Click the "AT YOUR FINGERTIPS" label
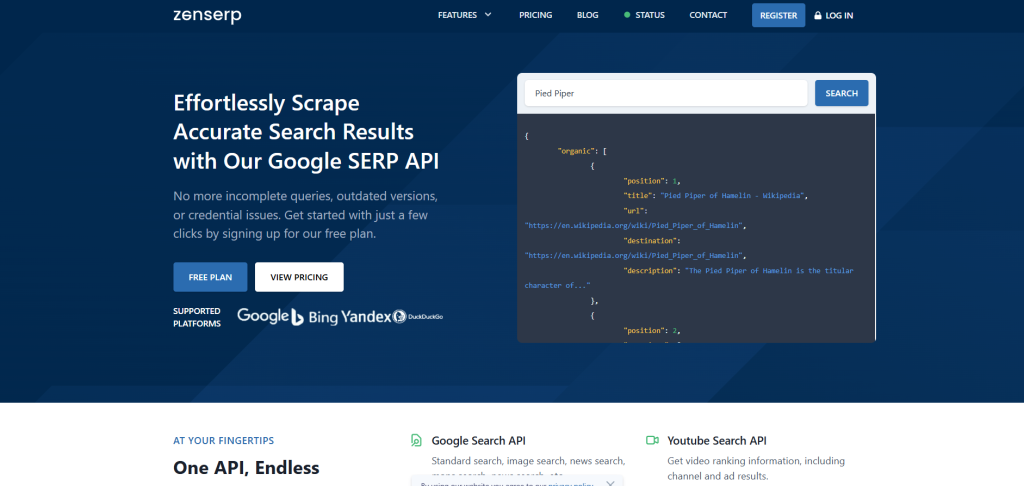Image resolution: width=1024 pixels, height=486 pixels. (x=223, y=440)
